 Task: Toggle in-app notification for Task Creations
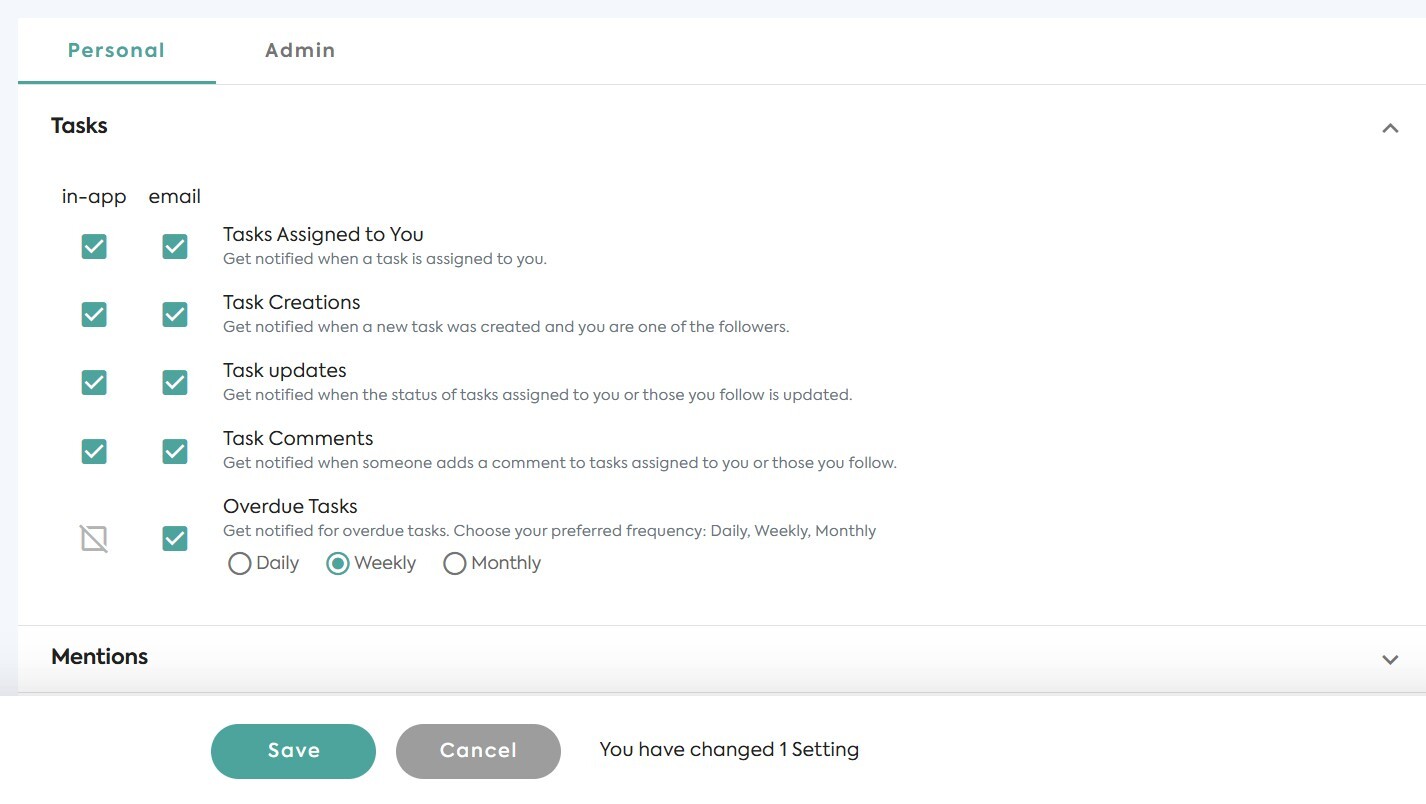94,315
